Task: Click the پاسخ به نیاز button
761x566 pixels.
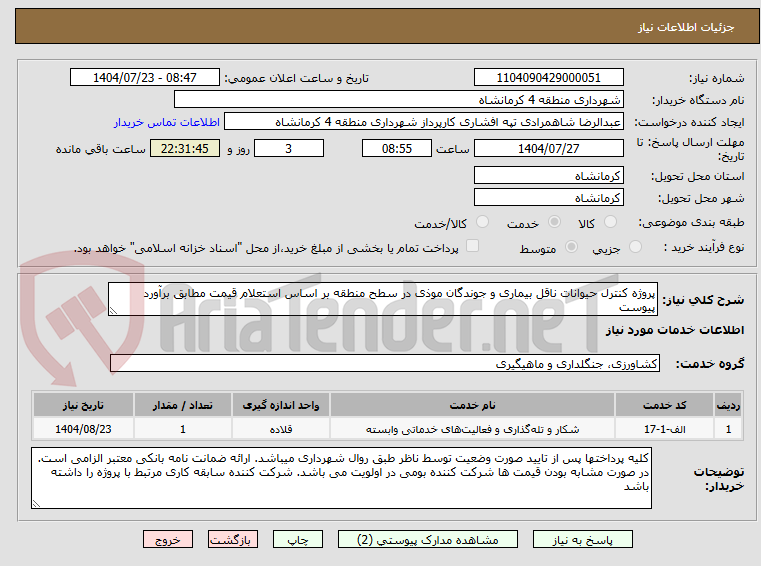Action: [x=582, y=539]
